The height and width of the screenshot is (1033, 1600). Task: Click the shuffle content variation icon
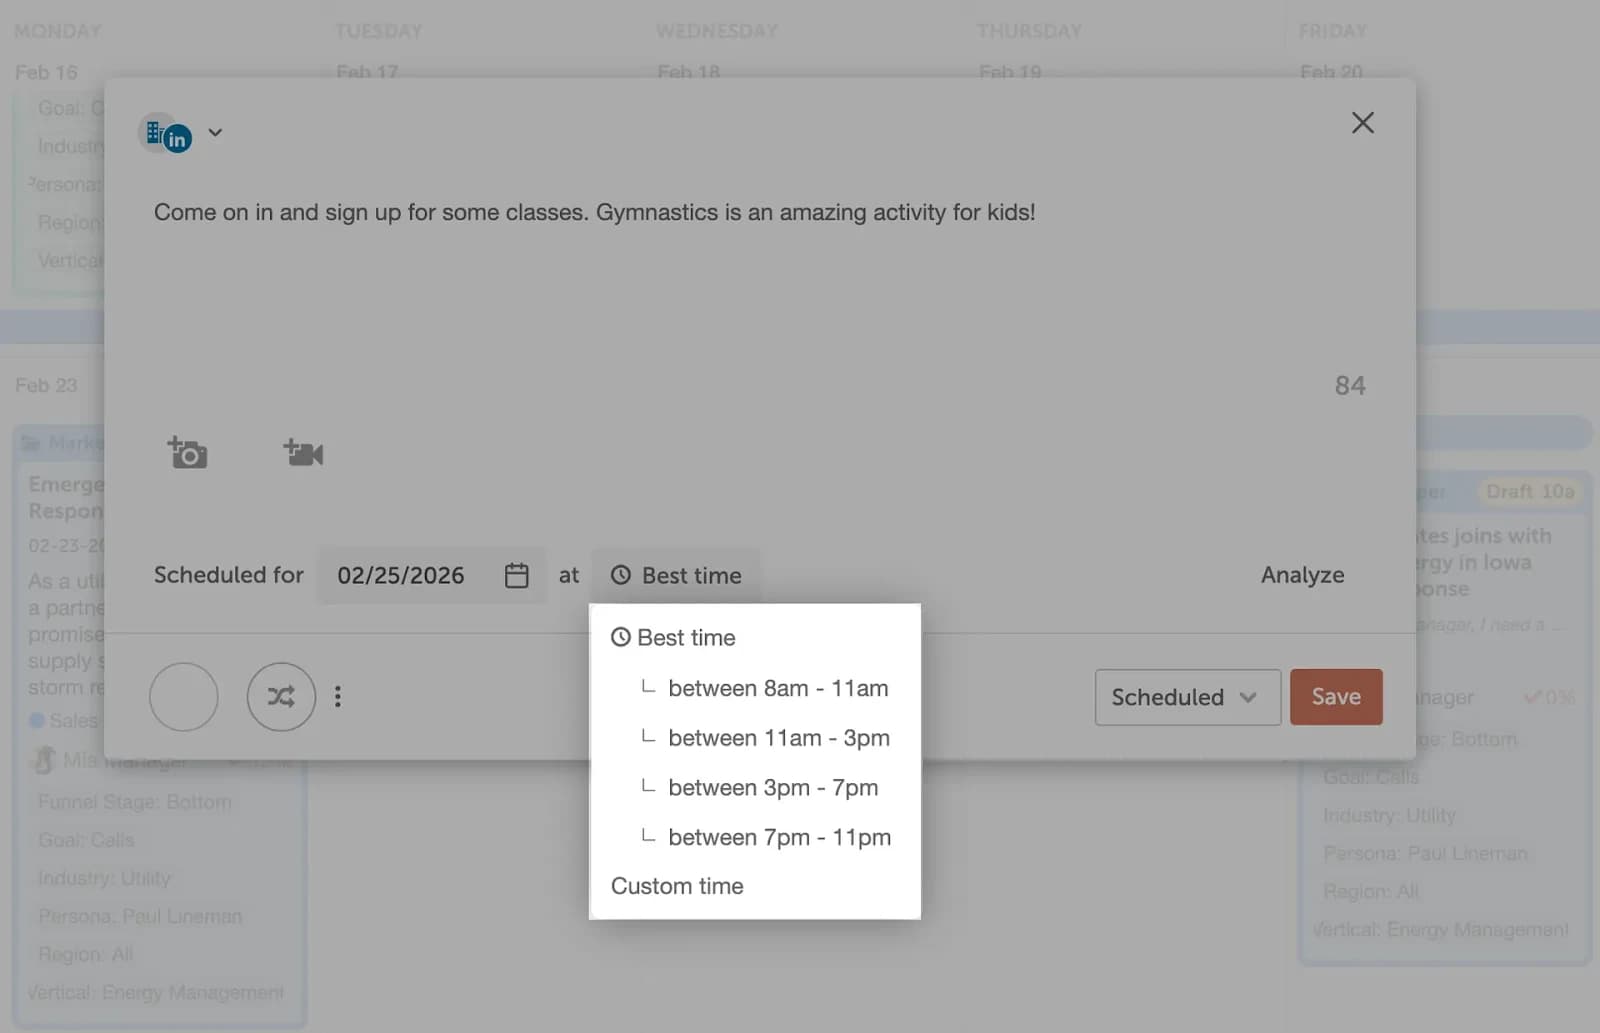tap(281, 697)
